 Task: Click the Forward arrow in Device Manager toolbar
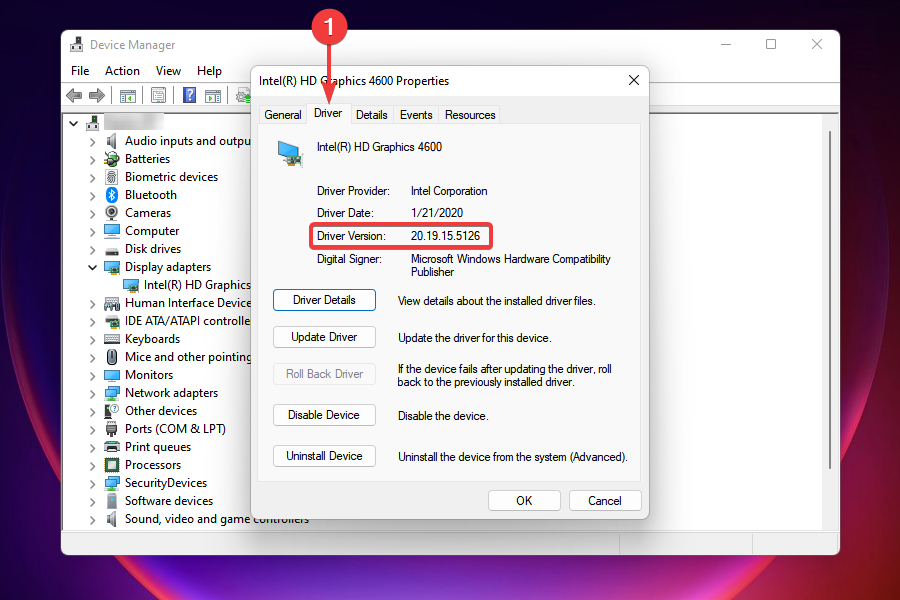[96, 95]
